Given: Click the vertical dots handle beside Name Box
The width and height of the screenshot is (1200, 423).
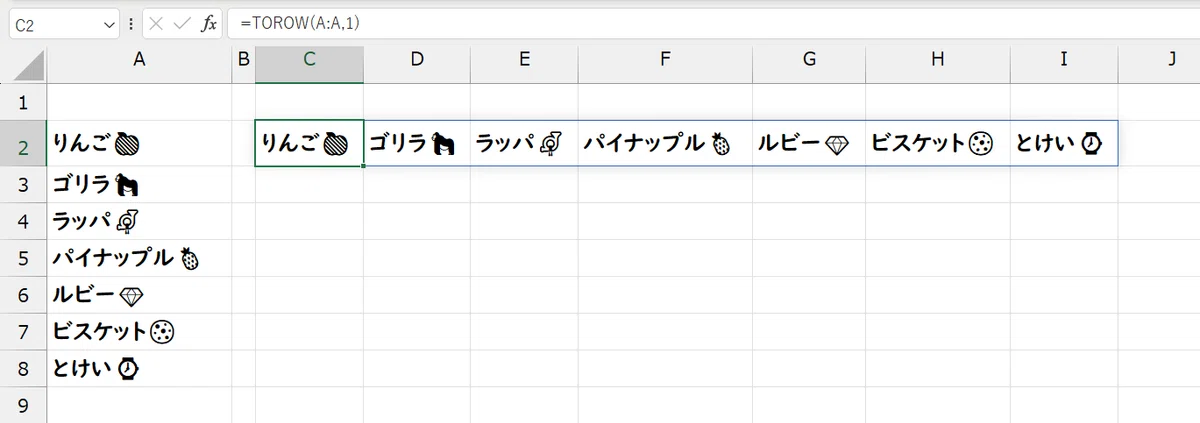Looking at the screenshot, I should [131, 24].
